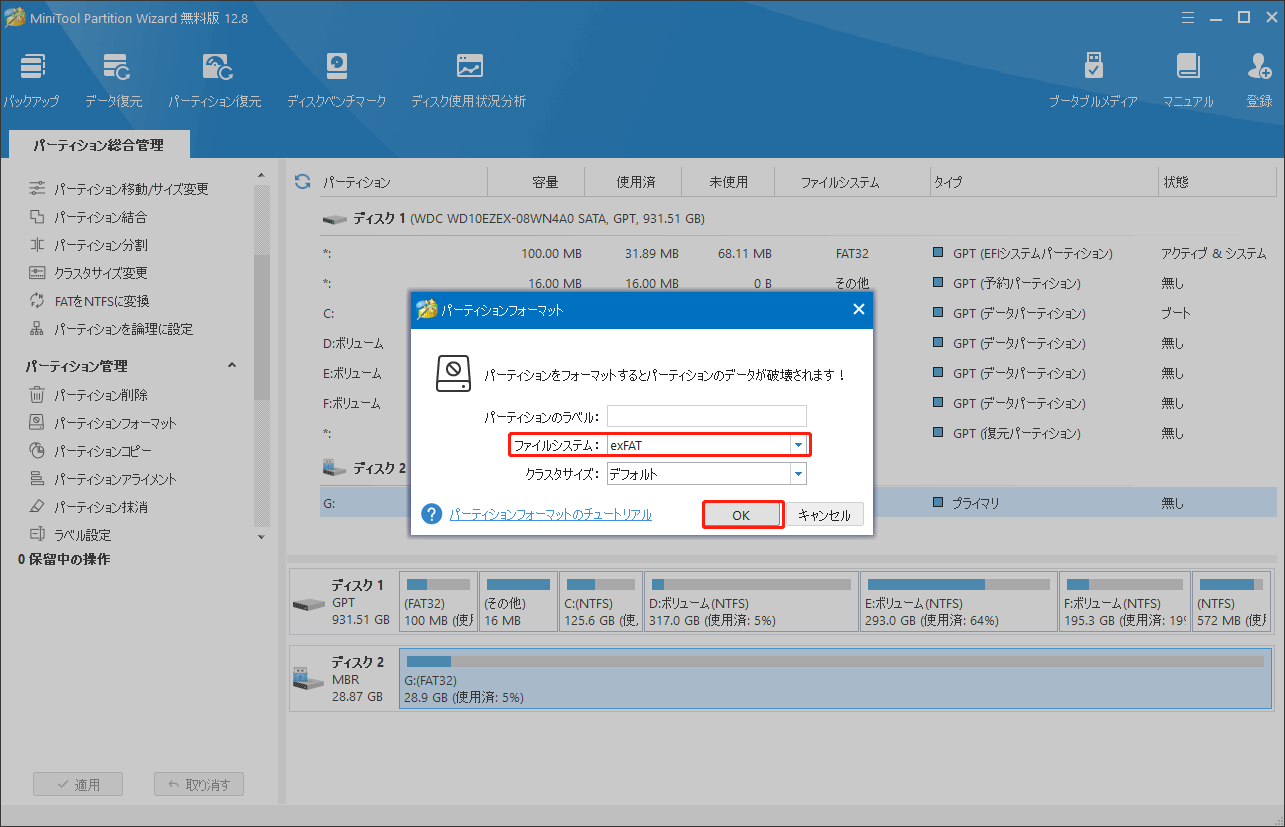Open パーティション復元 partition recovery
1285x827 pixels.
pyautogui.click(x=214, y=80)
